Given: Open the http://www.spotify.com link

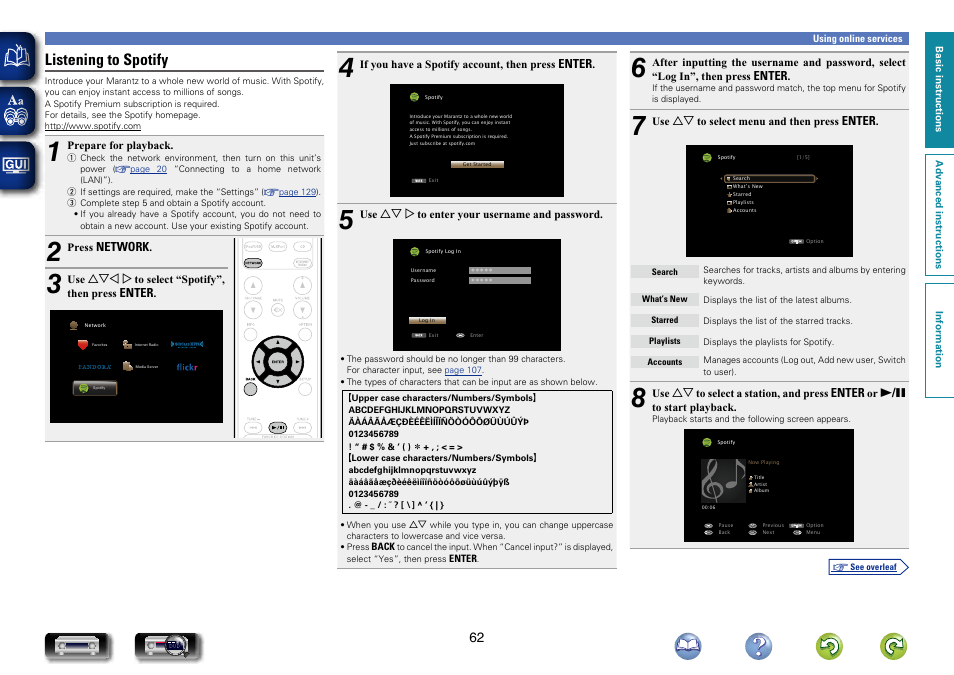Looking at the screenshot, I should (92, 126).
